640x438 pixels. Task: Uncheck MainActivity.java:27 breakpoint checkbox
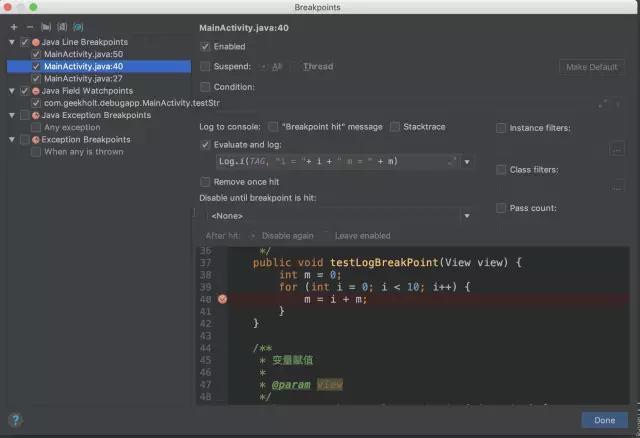pos(36,79)
